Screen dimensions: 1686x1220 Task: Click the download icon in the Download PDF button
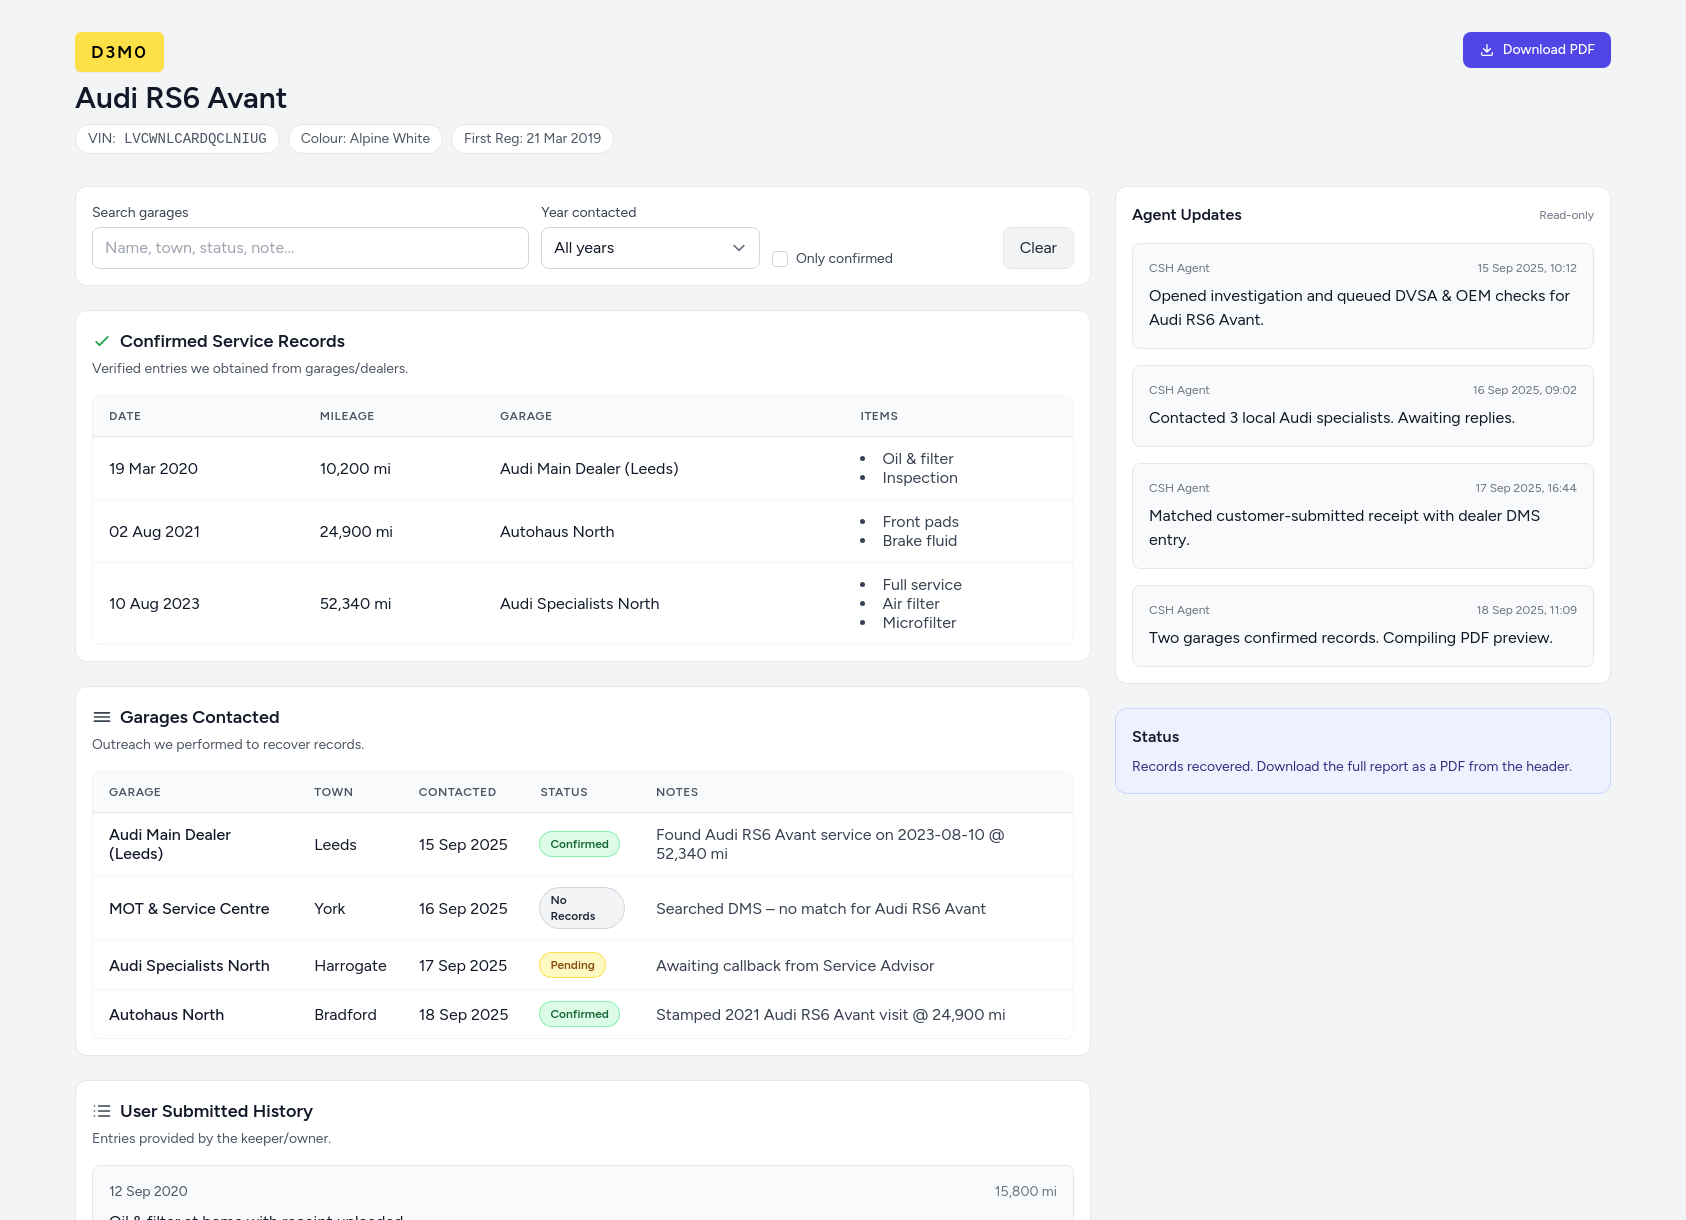[1487, 50]
